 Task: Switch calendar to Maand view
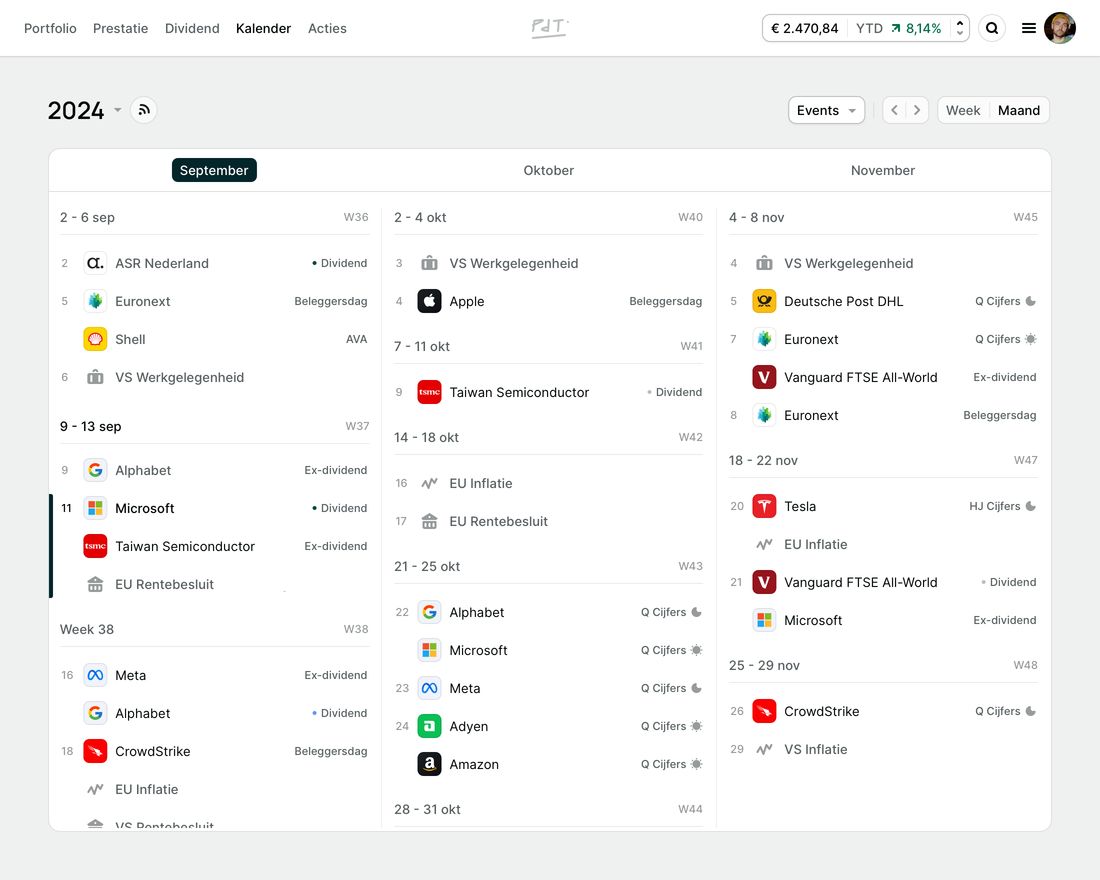1019,110
